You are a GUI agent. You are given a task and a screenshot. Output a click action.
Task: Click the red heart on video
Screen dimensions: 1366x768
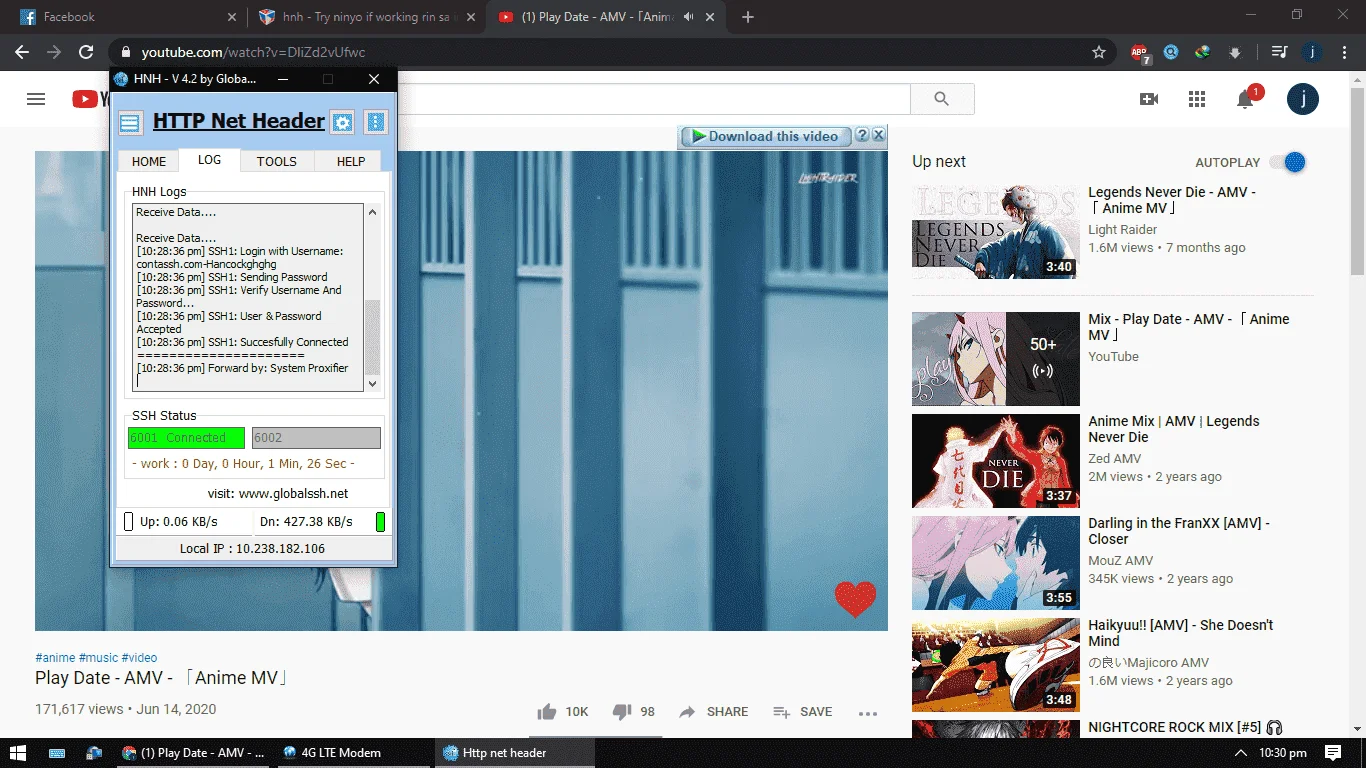point(855,599)
